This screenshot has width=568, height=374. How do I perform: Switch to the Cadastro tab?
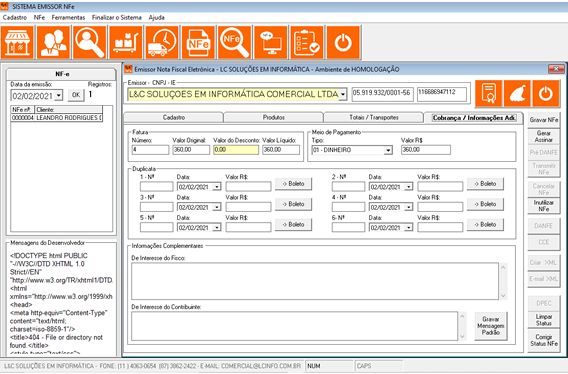pyautogui.click(x=174, y=118)
